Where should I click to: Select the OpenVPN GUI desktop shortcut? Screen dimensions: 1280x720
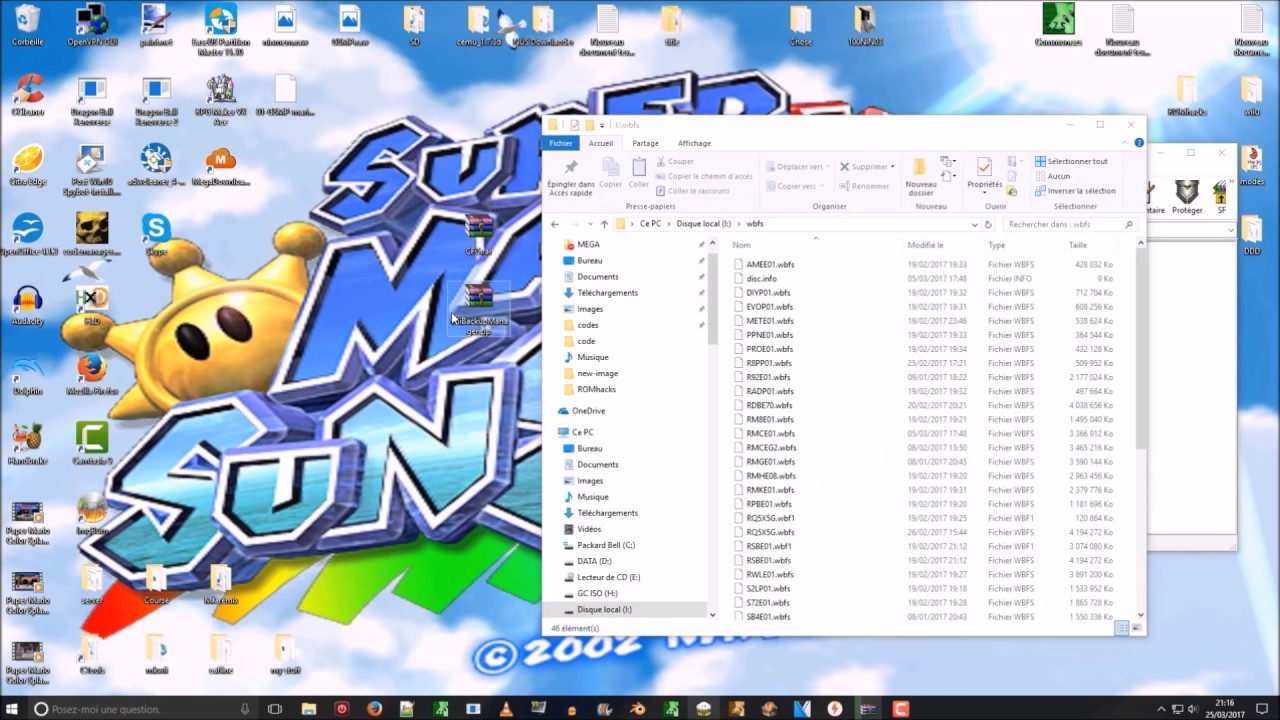pyautogui.click(x=92, y=26)
